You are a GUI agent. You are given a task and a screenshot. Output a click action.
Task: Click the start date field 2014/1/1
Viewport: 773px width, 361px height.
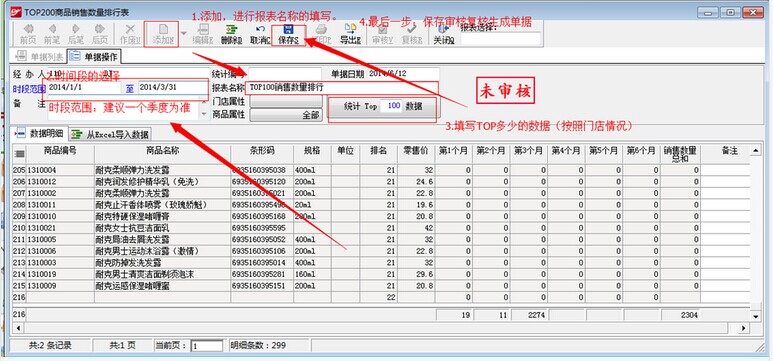84,88
